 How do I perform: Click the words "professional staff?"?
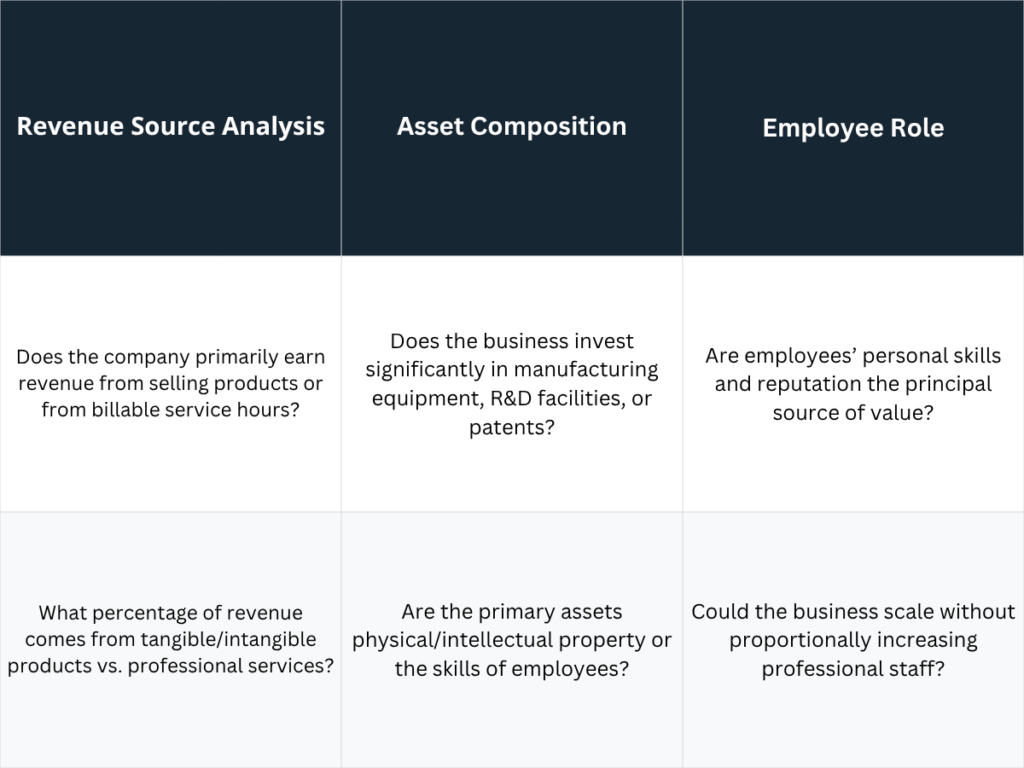(853, 668)
